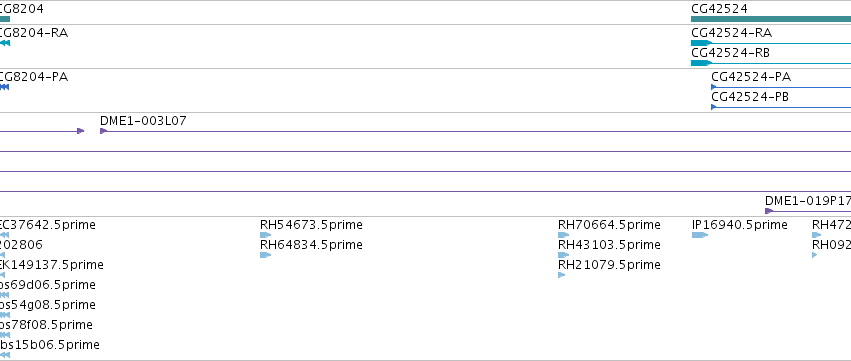This screenshot has height=361, width=851.
Task: Select the IP16940.5prime EST glyph
Action: point(700,235)
